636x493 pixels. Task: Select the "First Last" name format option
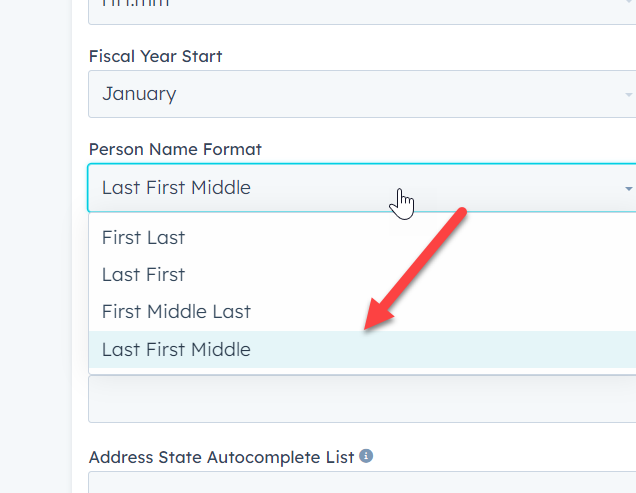pos(143,238)
